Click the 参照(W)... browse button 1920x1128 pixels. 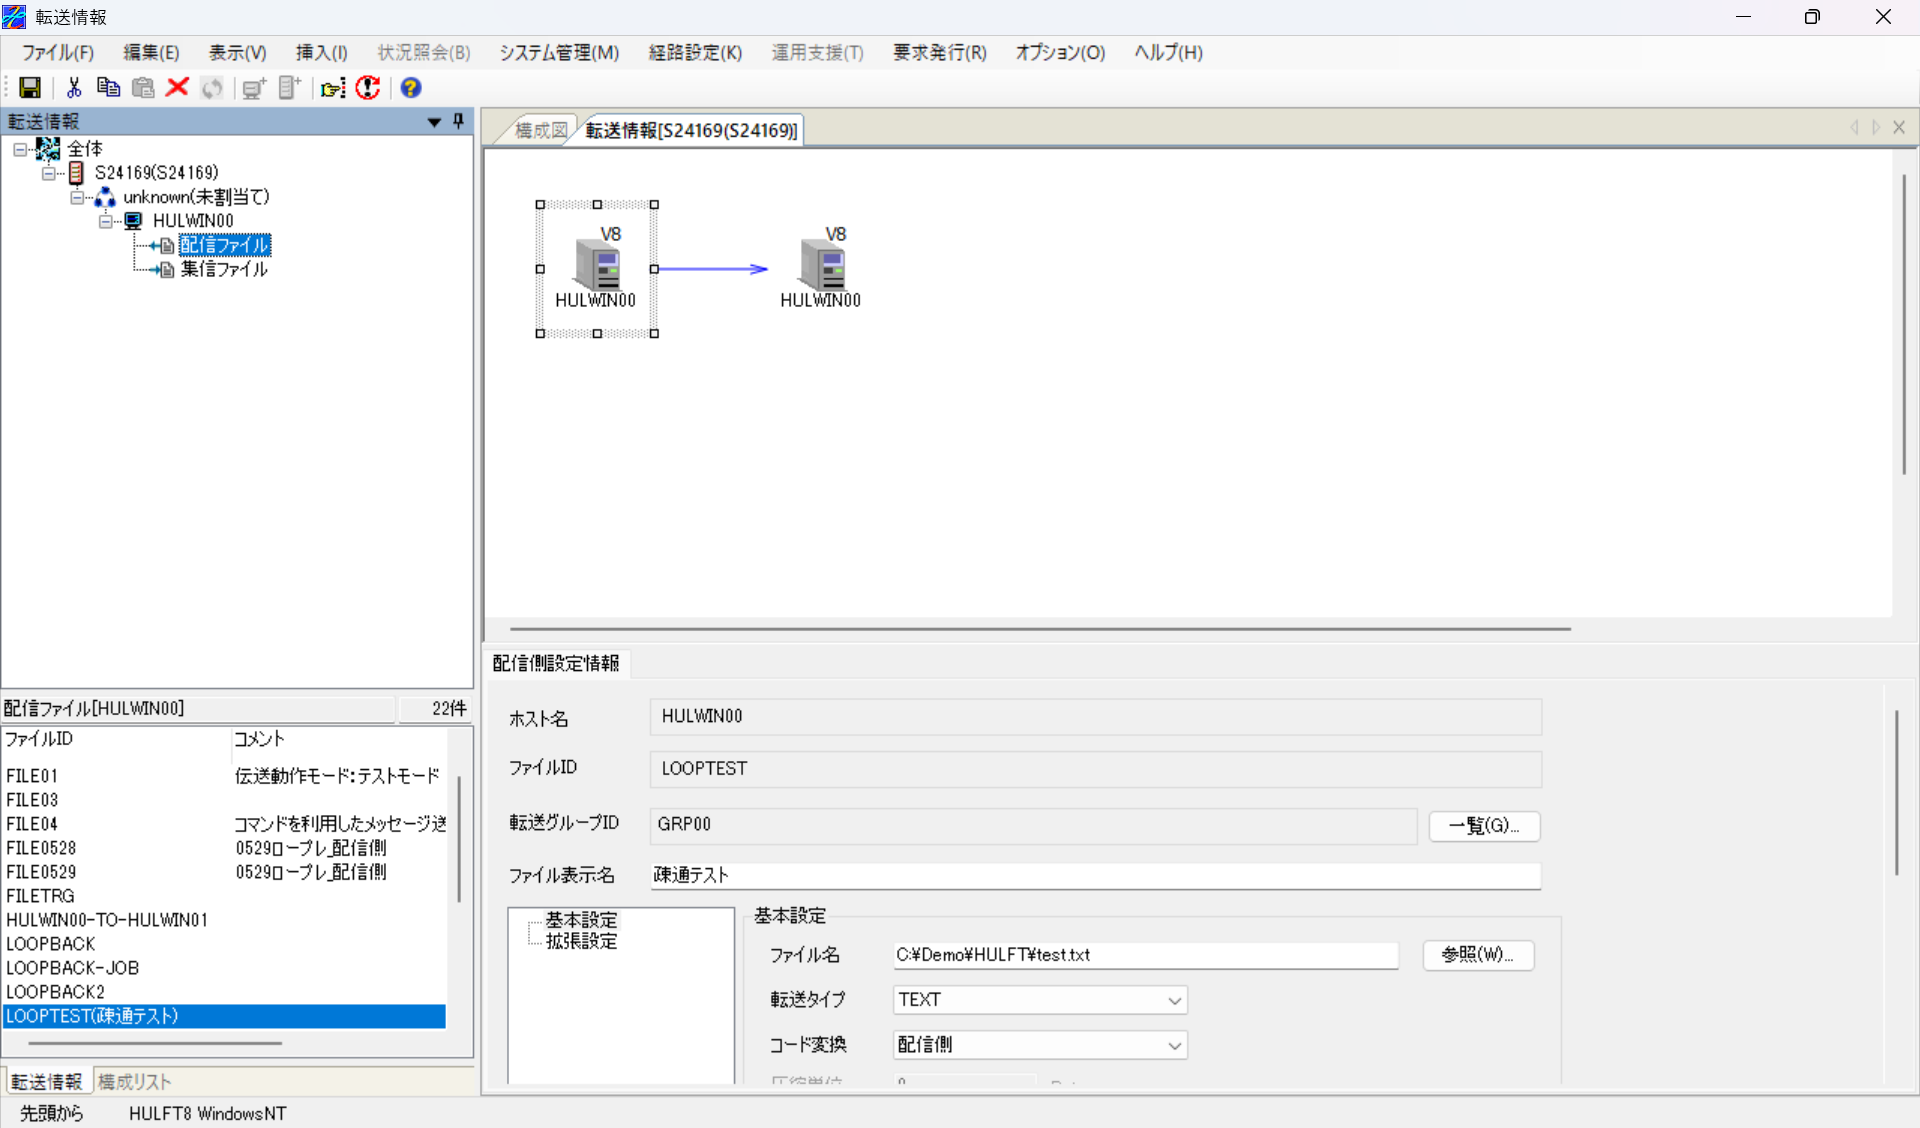tap(1477, 955)
